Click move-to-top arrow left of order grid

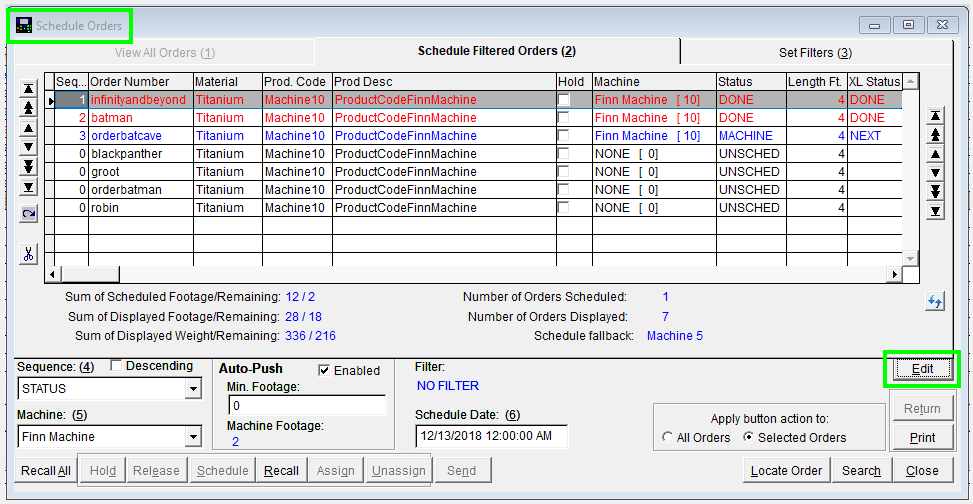coord(28,89)
